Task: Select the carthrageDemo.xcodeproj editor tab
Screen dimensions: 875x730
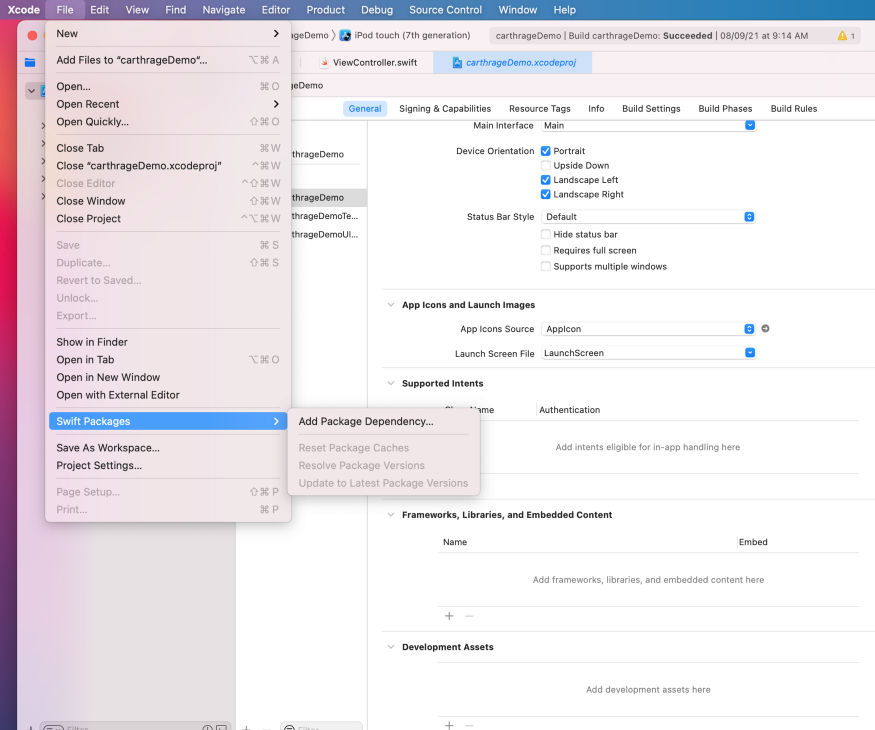Action: coord(513,63)
